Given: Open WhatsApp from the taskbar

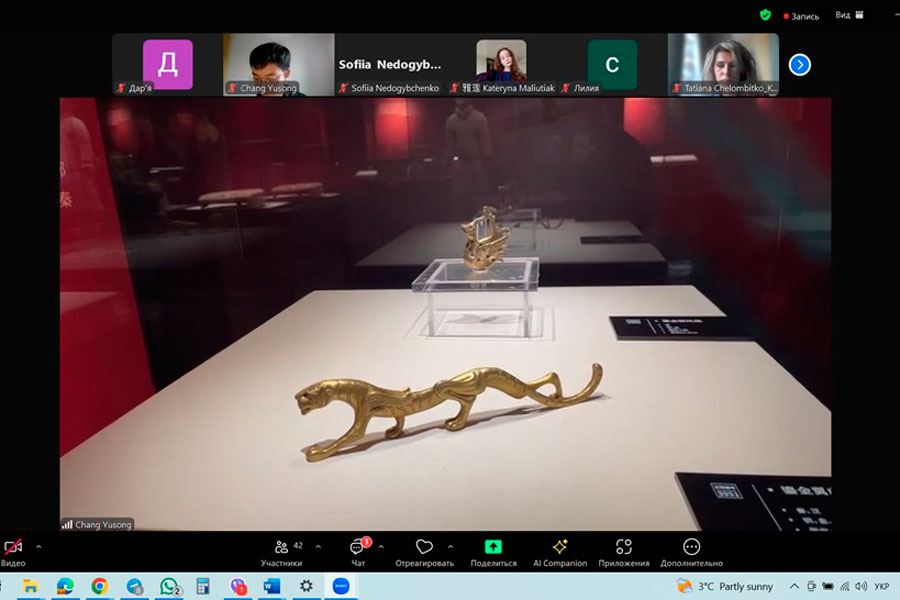Looking at the screenshot, I should click(x=169, y=586).
